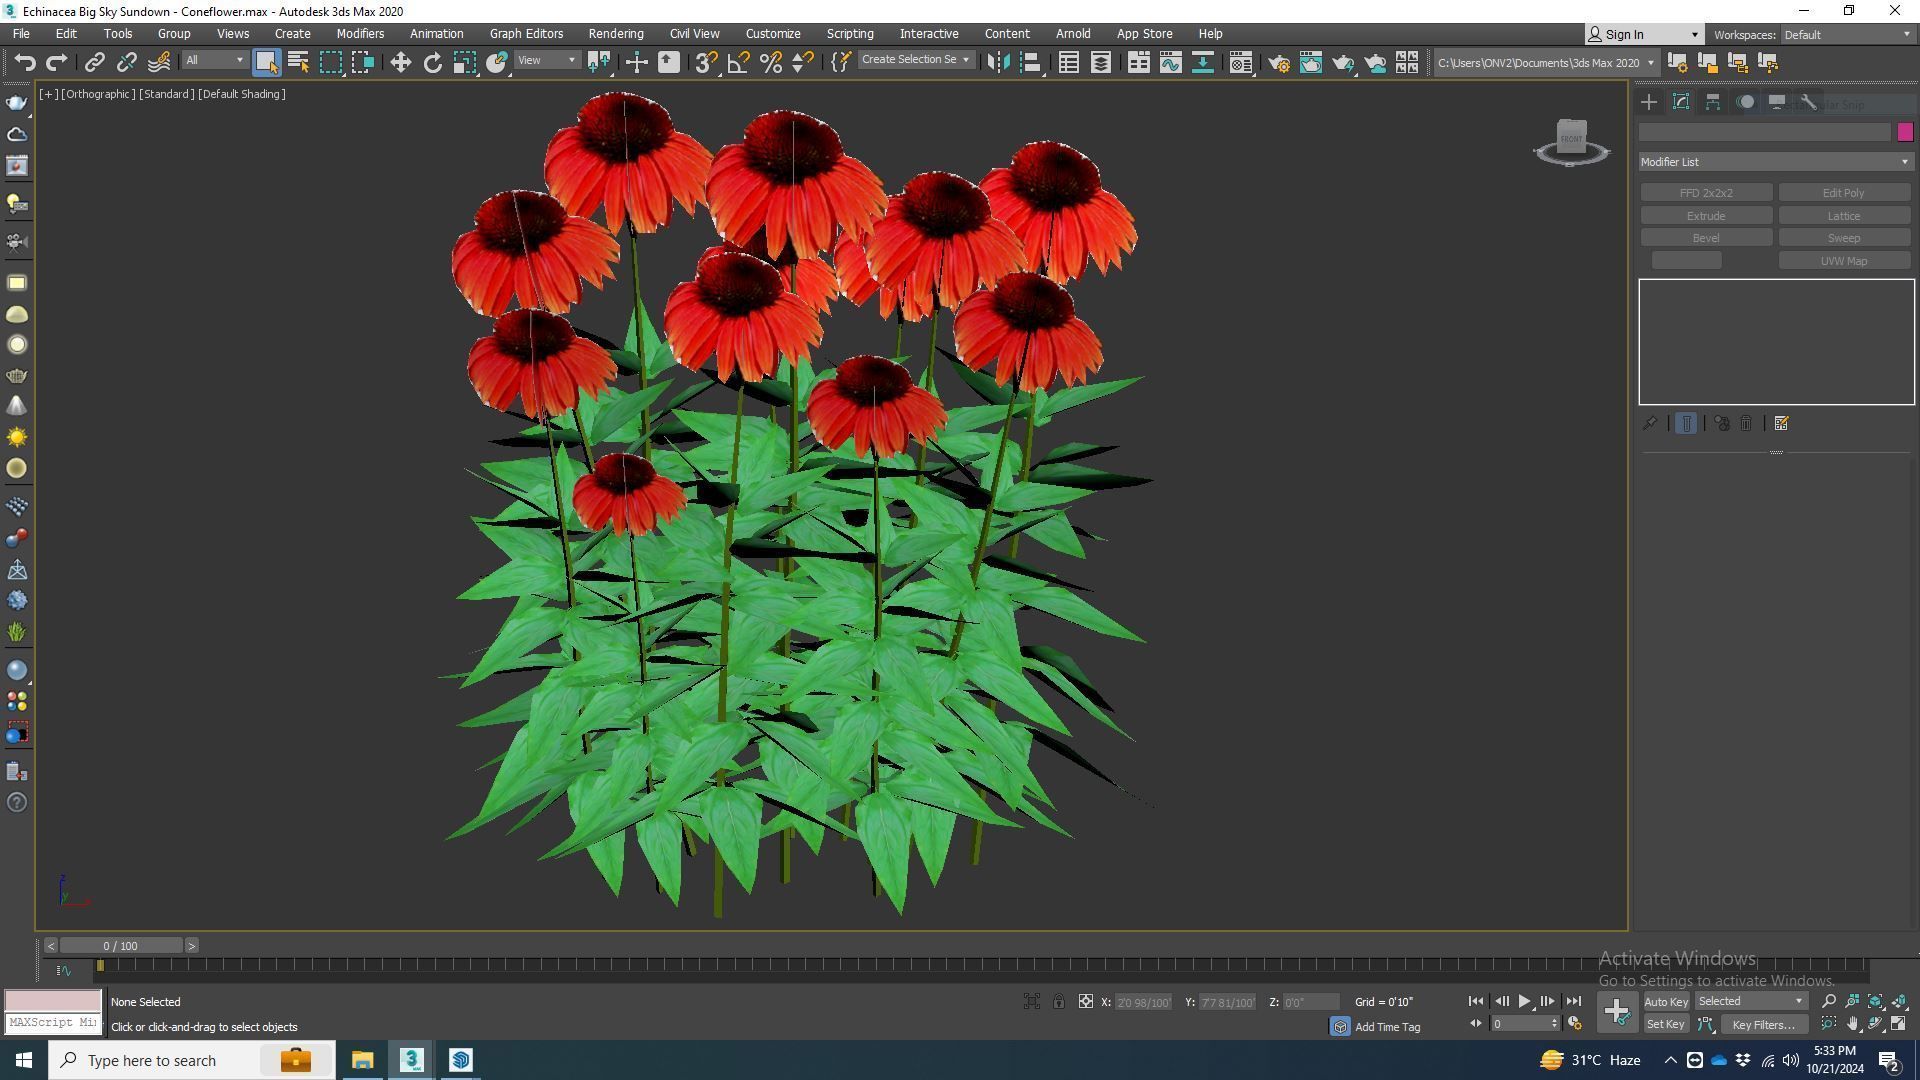
Task: Open the Curve Editor from toolbar
Action: [1170, 62]
